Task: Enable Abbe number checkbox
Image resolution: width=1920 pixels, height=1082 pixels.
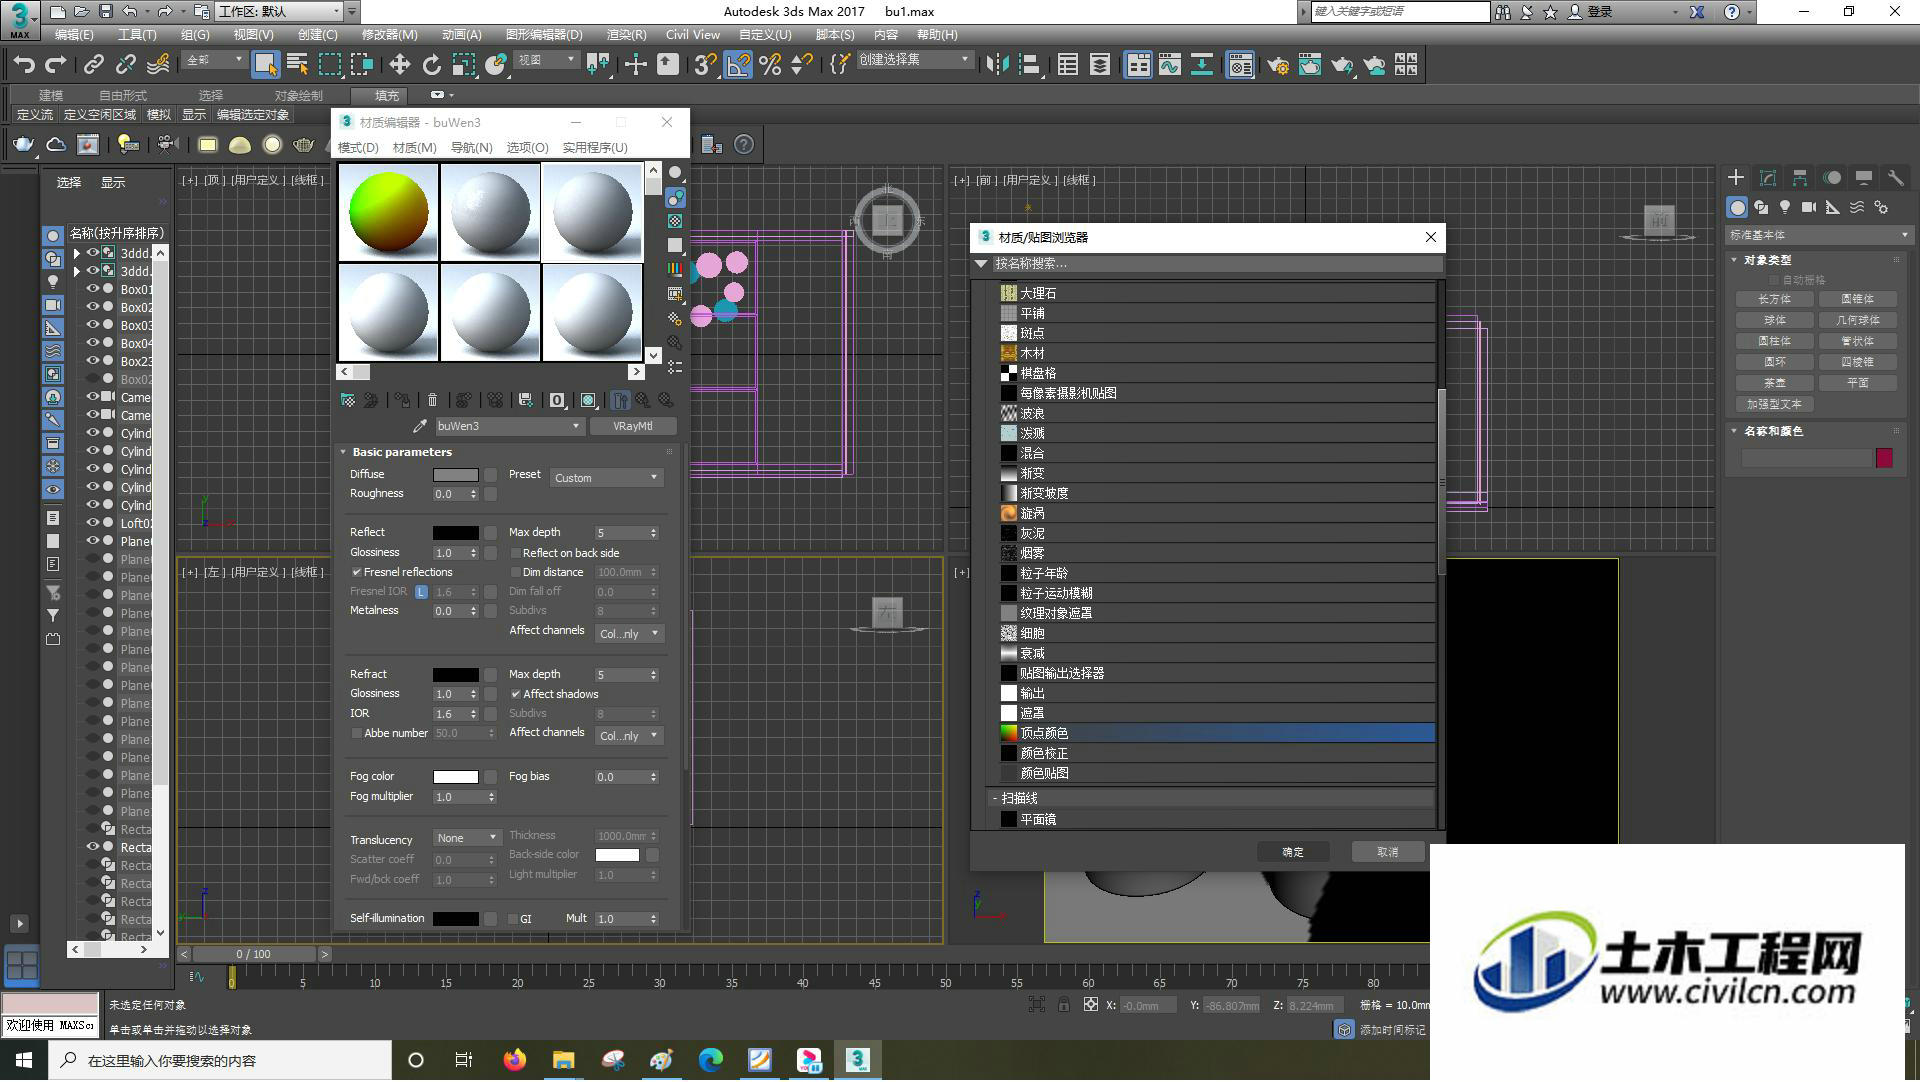Action: click(356, 734)
